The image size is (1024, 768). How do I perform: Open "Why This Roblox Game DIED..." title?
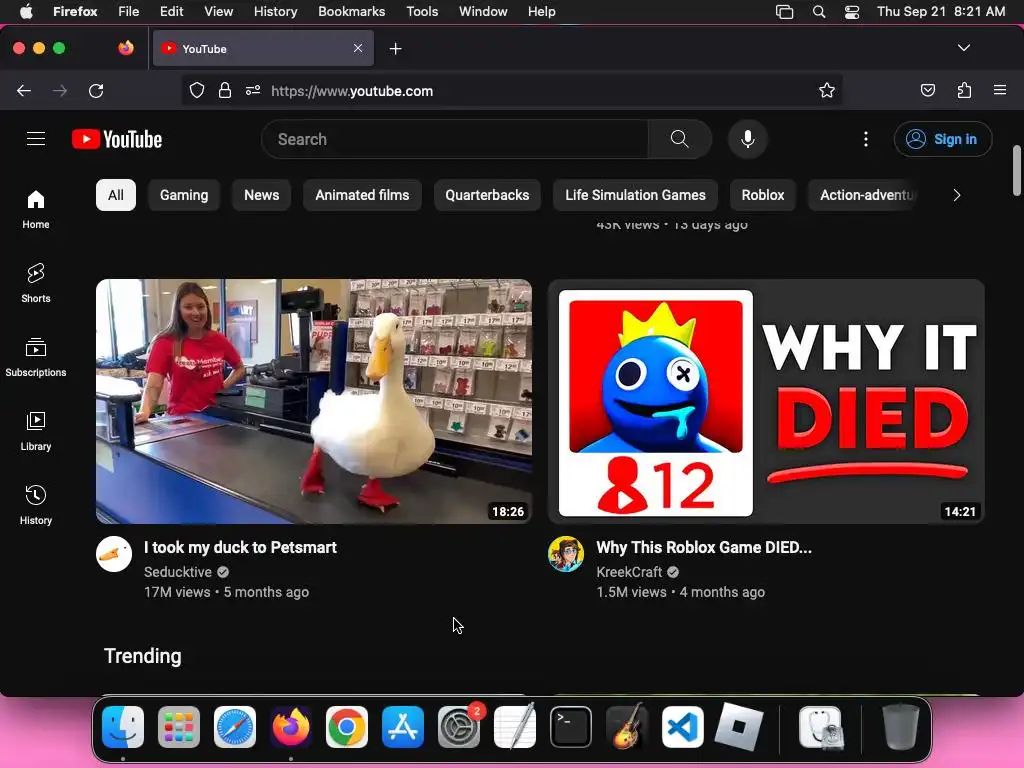coord(704,547)
